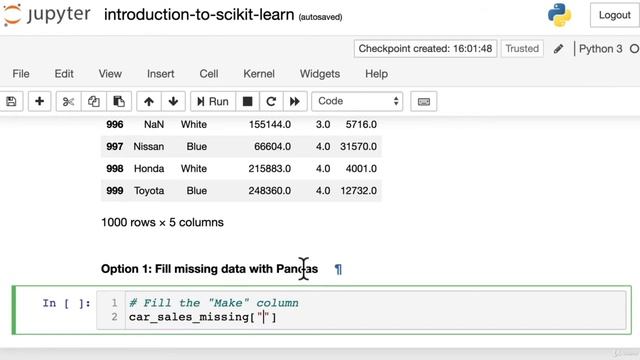Click the 155144.0 odometer value
The width and height of the screenshot is (640, 360).
(270, 124)
